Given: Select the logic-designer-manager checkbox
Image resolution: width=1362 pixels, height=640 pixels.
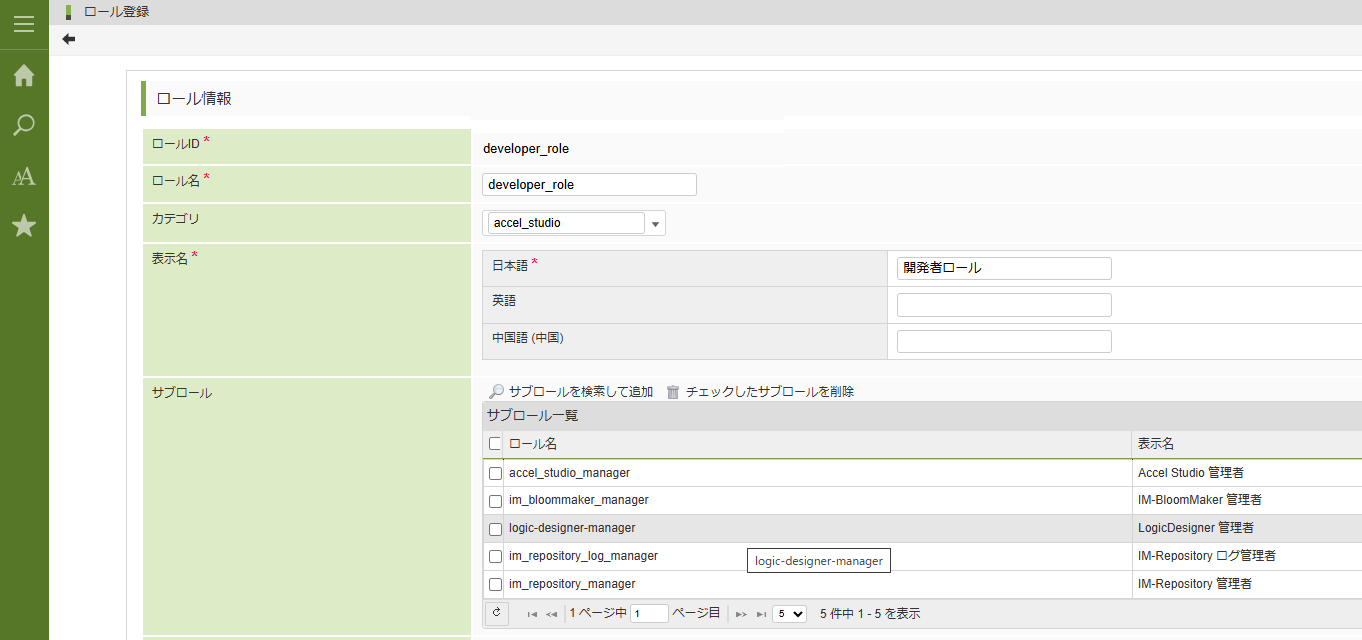Looking at the screenshot, I should pos(495,529).
